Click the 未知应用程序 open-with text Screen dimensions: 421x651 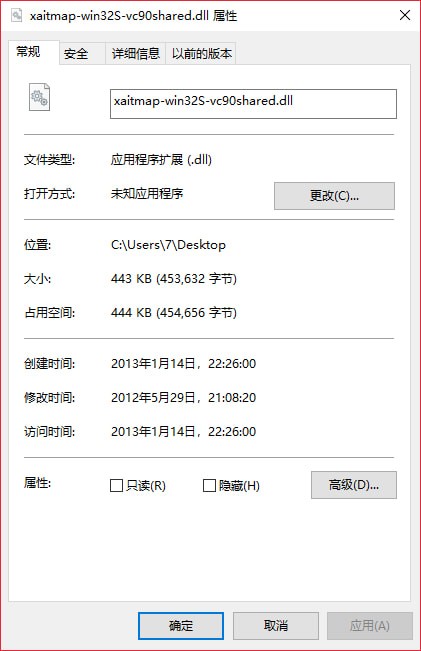pos(147,193)
